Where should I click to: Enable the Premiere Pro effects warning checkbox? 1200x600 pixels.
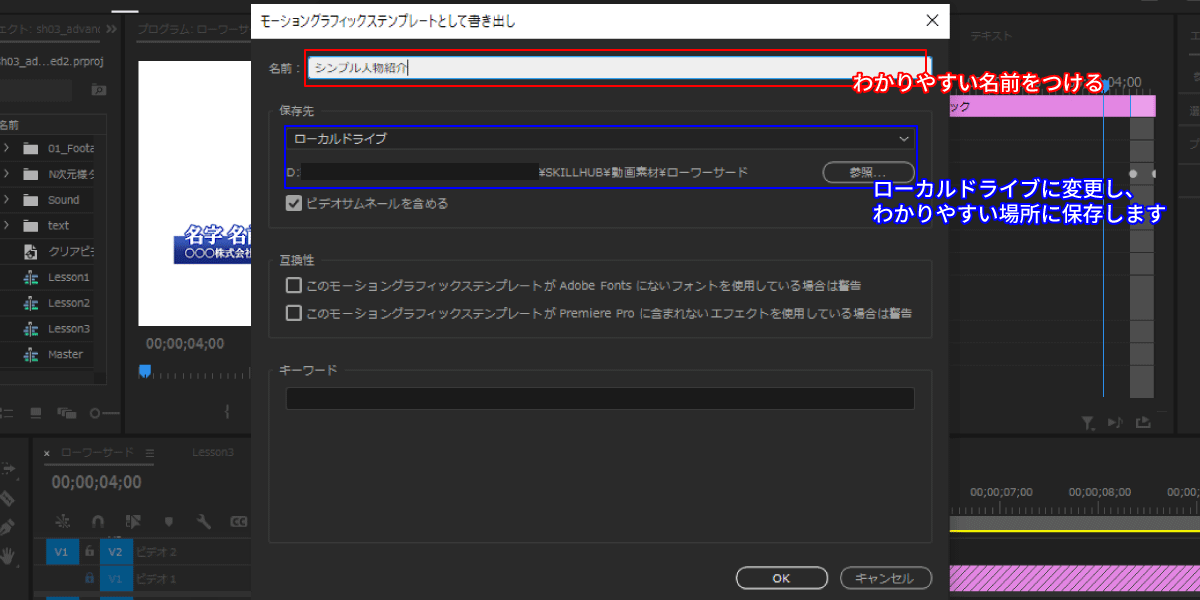coord(294,313)
